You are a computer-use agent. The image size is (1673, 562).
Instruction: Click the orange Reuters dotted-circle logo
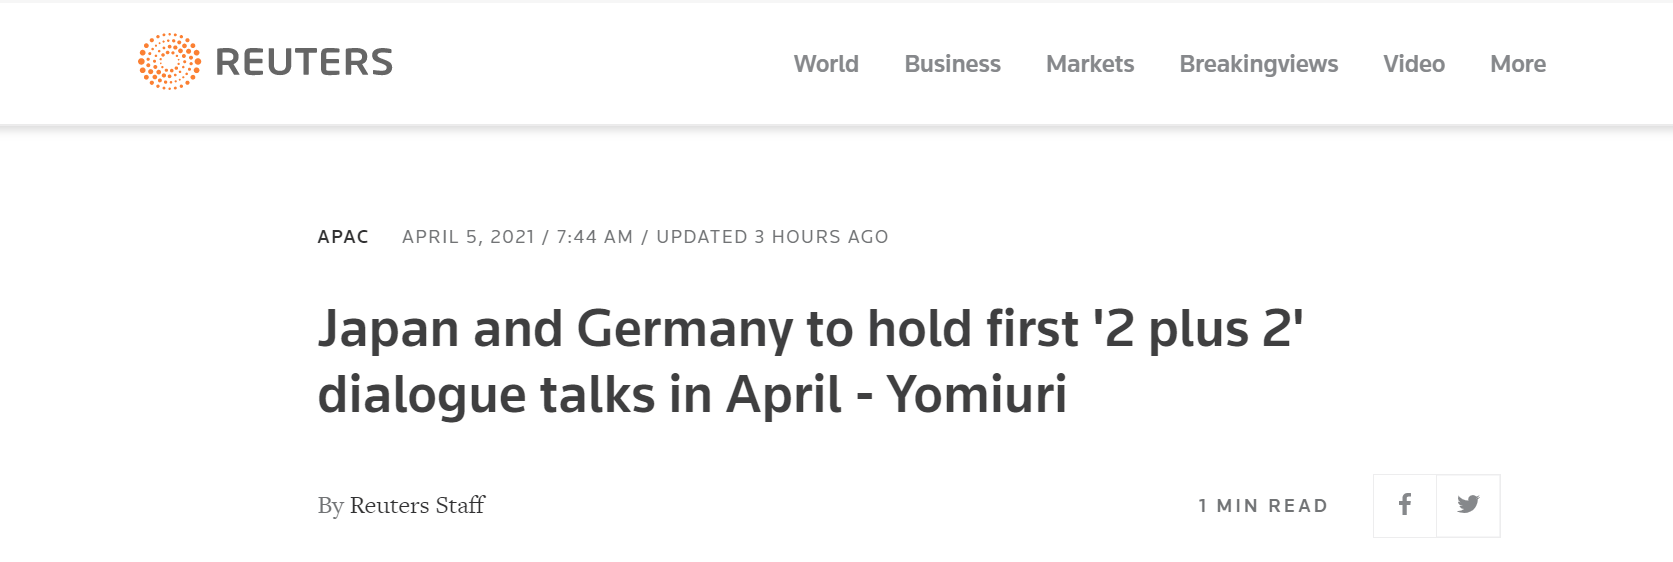[169, 61]
